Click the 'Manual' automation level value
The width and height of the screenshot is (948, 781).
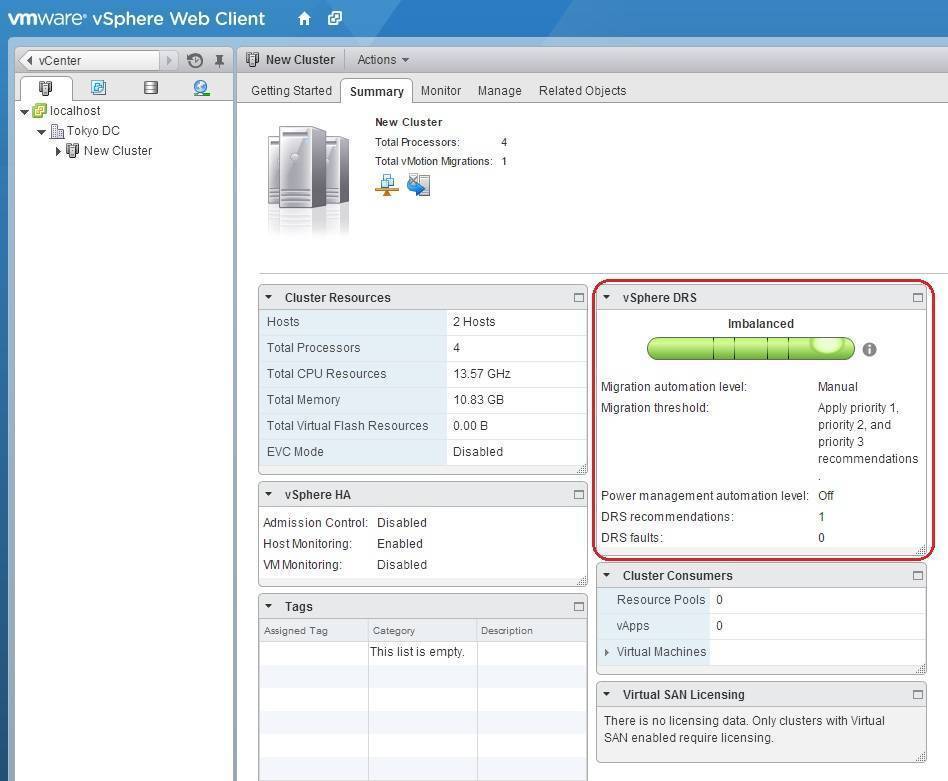837,386
